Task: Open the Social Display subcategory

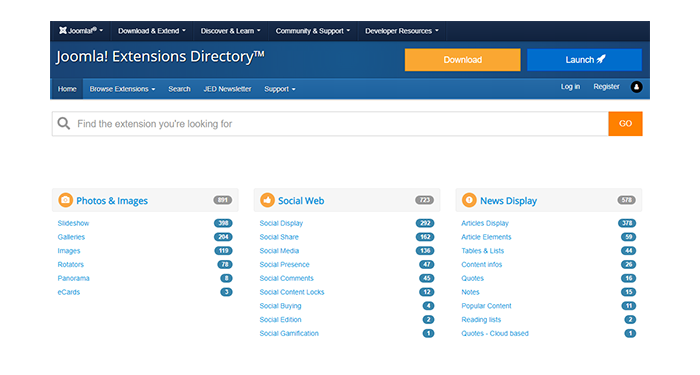Action: [x=281, y=223]
